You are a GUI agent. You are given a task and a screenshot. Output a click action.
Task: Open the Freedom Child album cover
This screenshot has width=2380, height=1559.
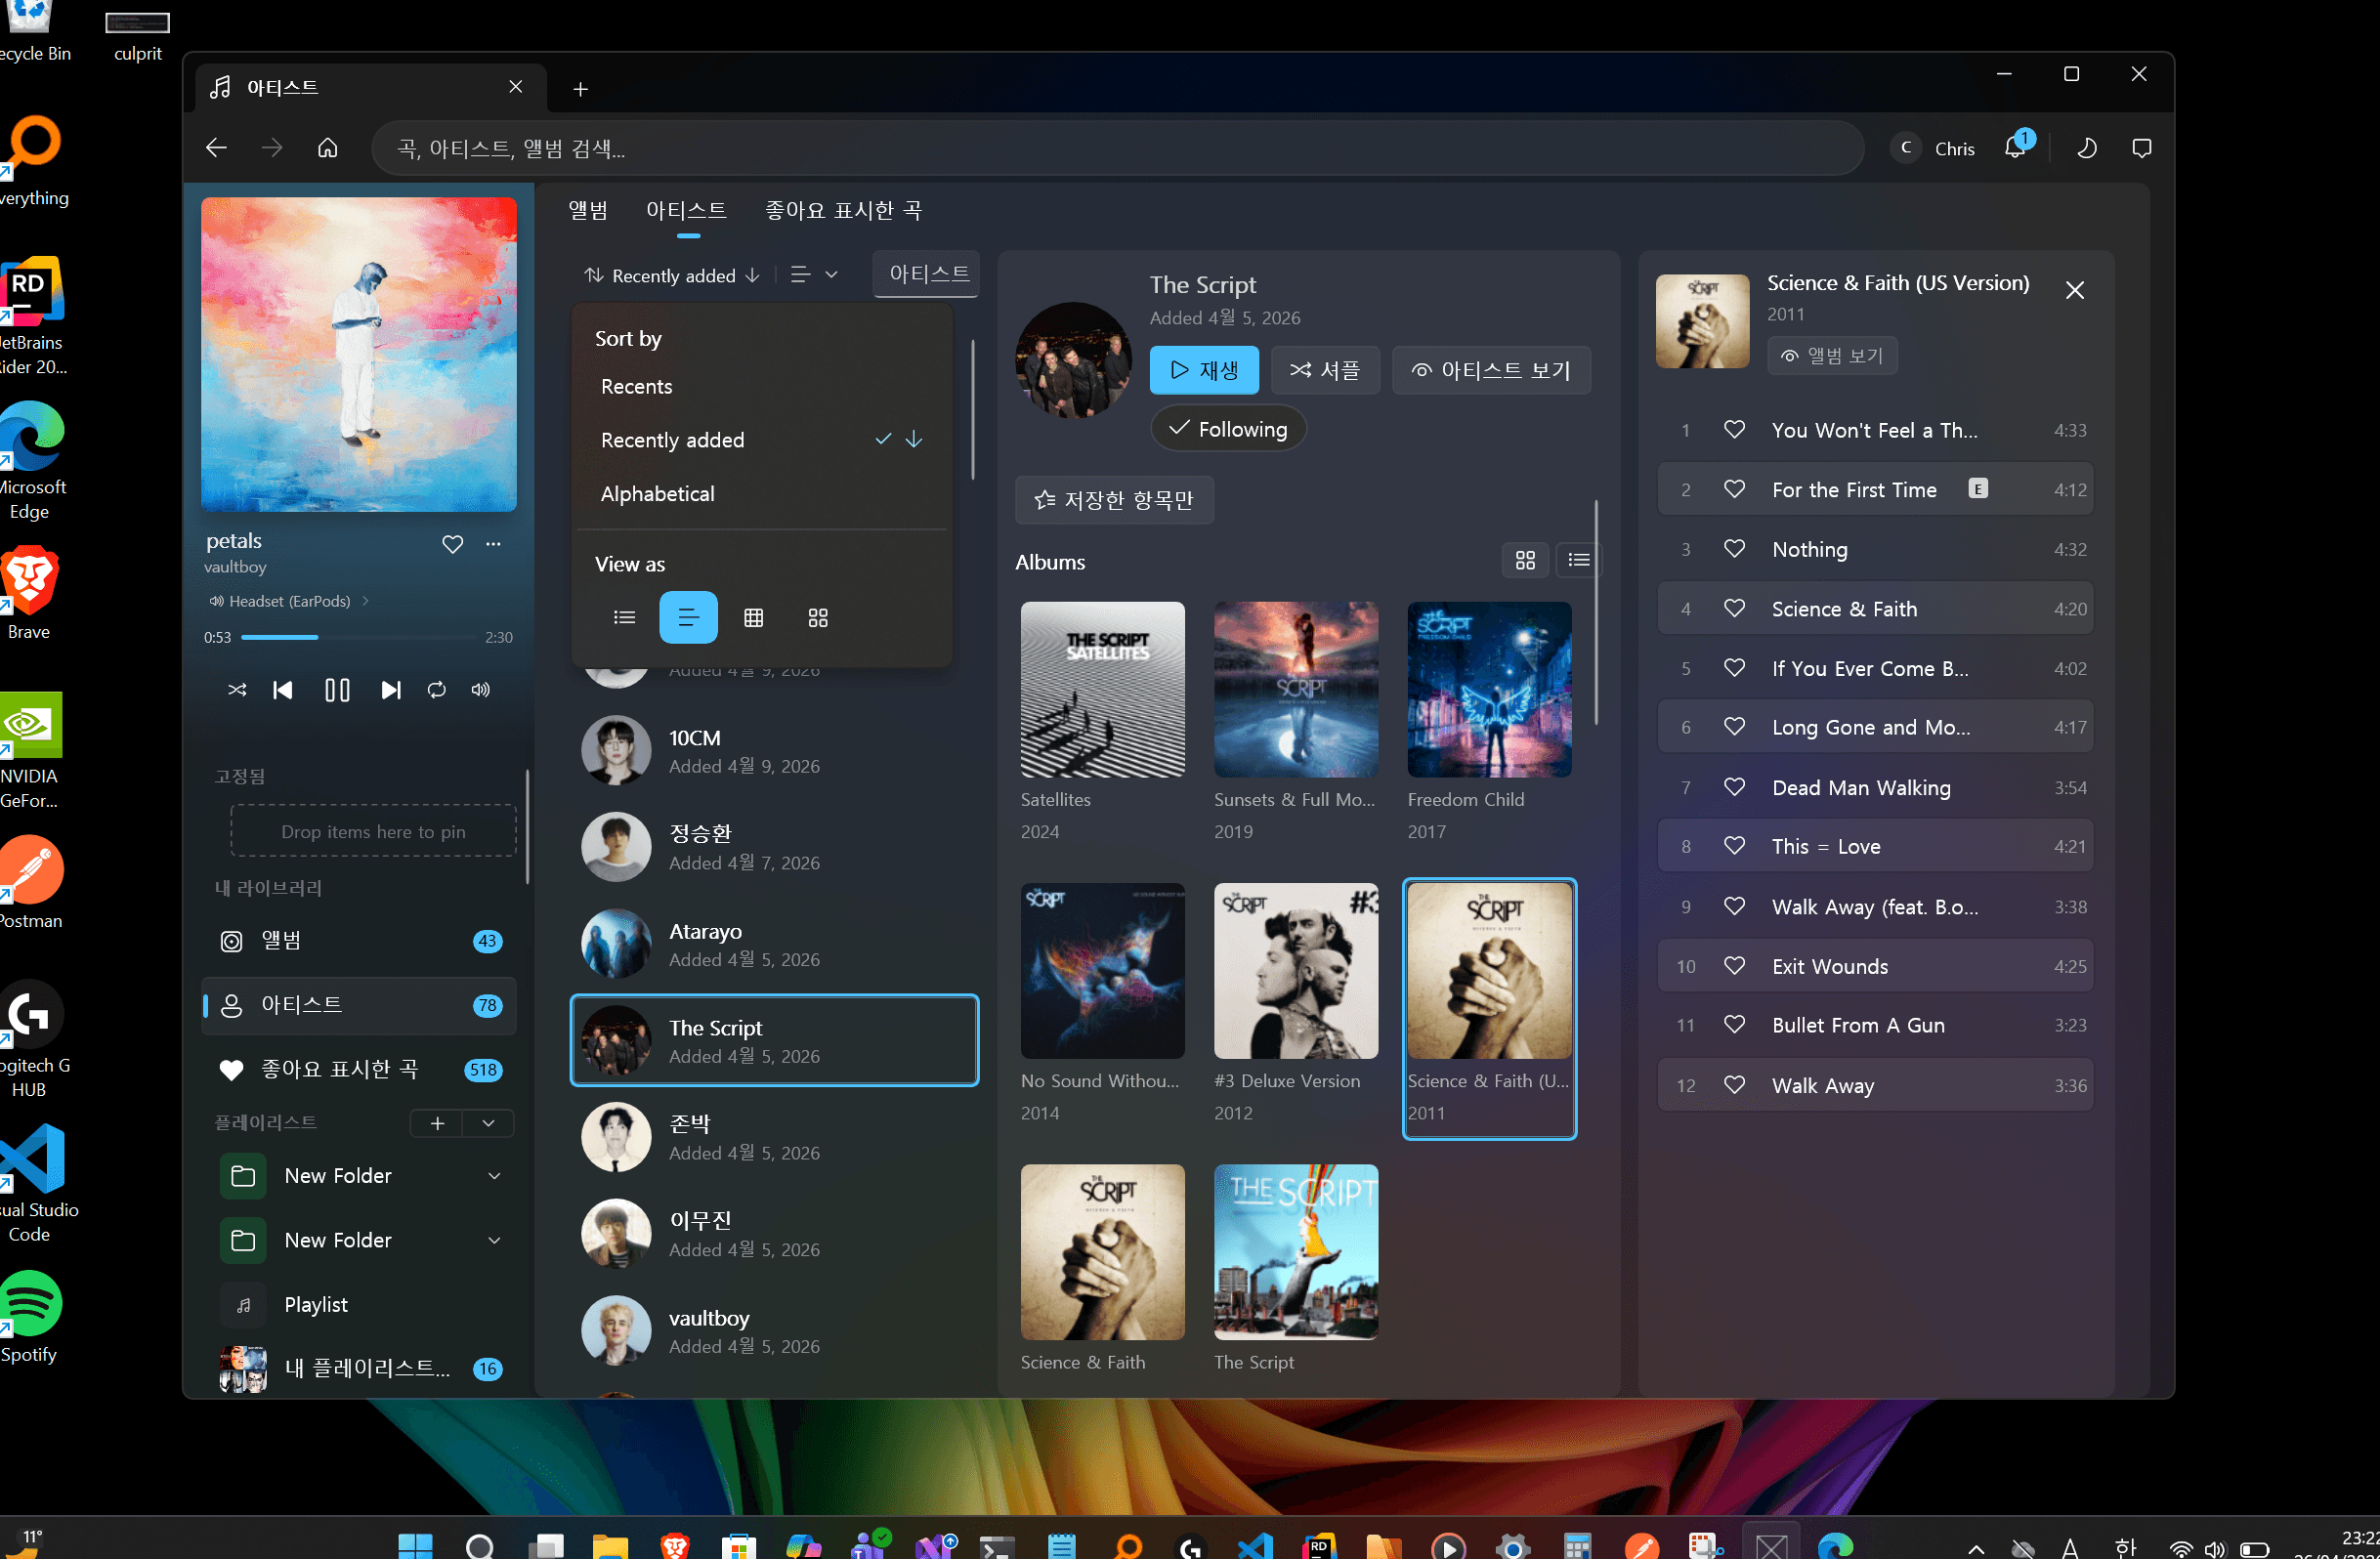(x=1490, y=690)
